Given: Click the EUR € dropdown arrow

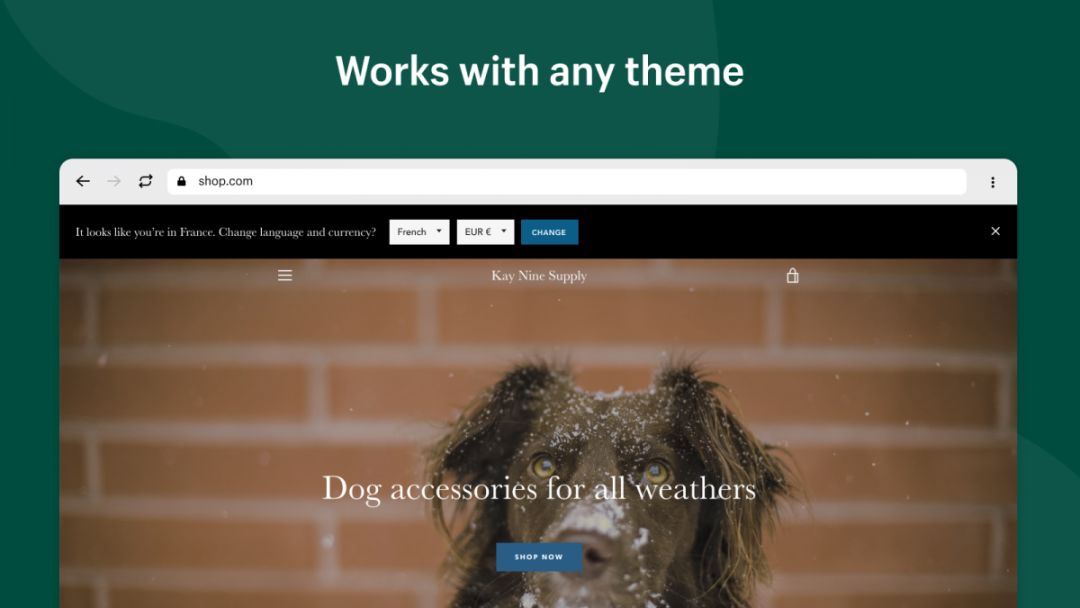Looking at the screenshot, I should point(503,231).
